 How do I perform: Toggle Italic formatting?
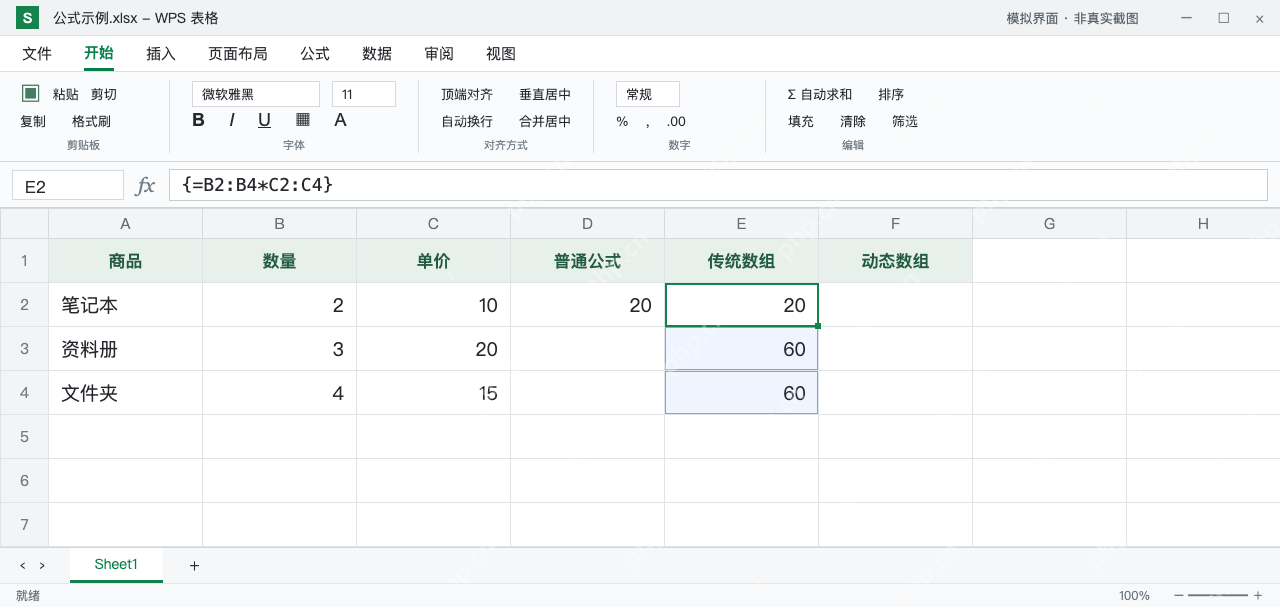tap(232, 120)
